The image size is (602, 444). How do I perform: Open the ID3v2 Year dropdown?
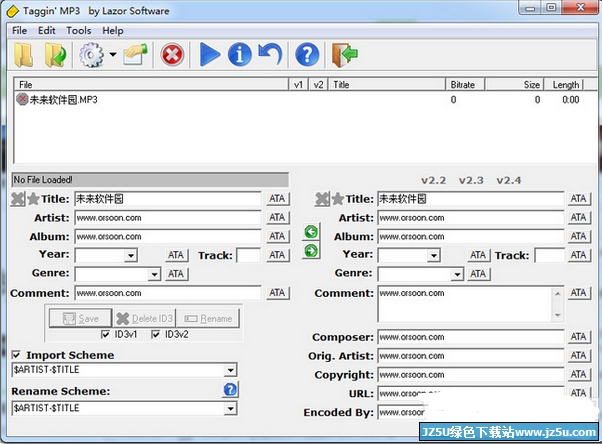point(434,255)
